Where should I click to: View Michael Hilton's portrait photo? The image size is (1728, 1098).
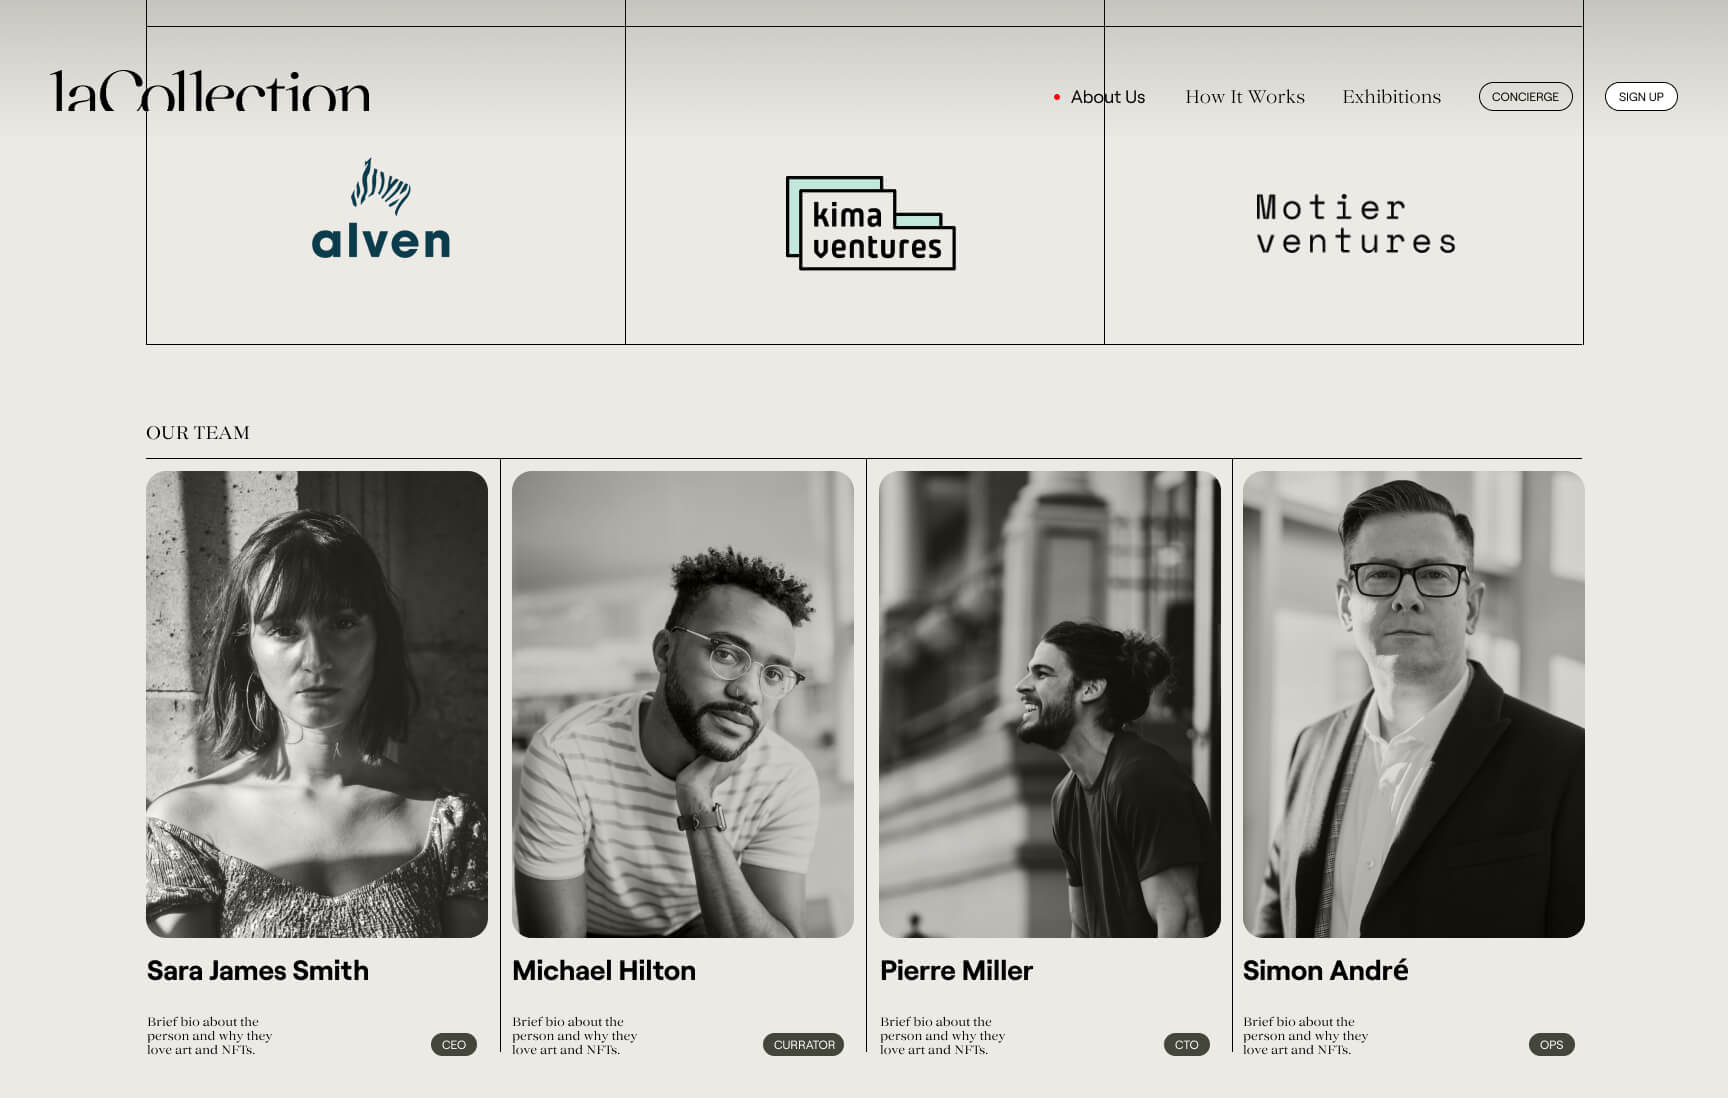pyautogui.click(x=683, y=704)
